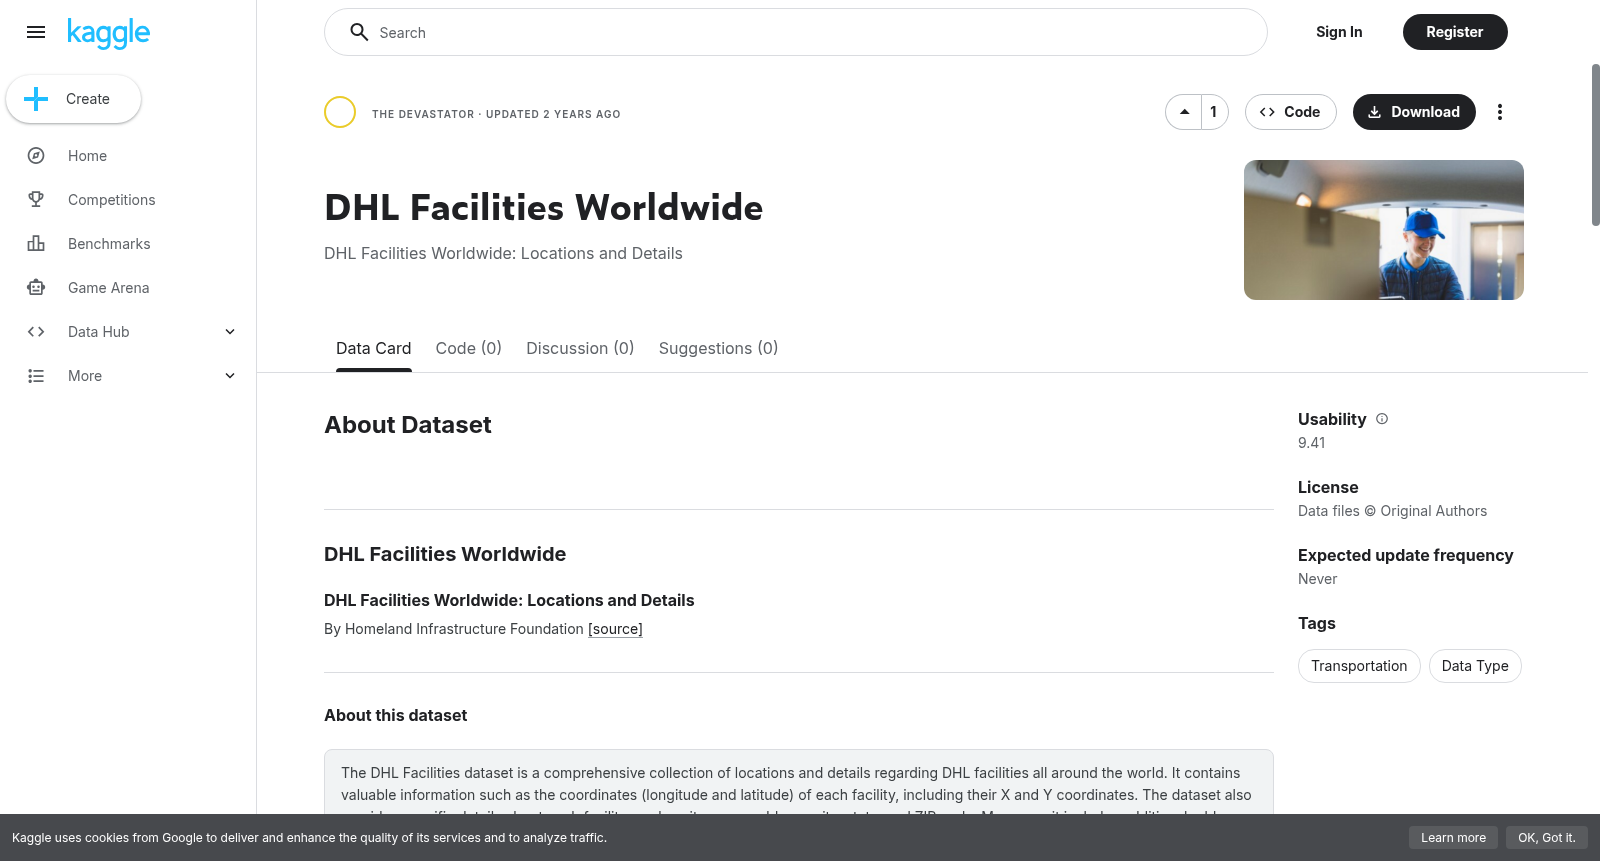The height and width of the screenshot is (861, 1600).
Task: Click the Kaggle logo
Action: tap(108, 33)
